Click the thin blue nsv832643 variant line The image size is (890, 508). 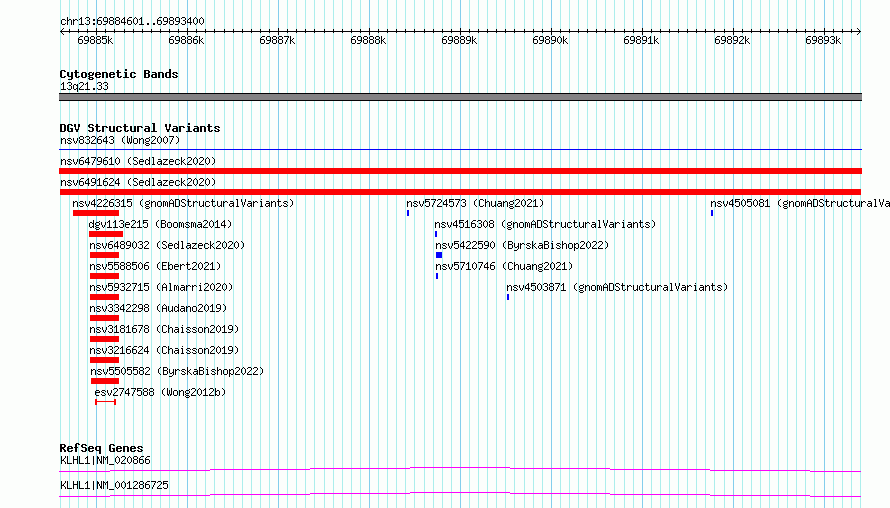coord(460,150)
